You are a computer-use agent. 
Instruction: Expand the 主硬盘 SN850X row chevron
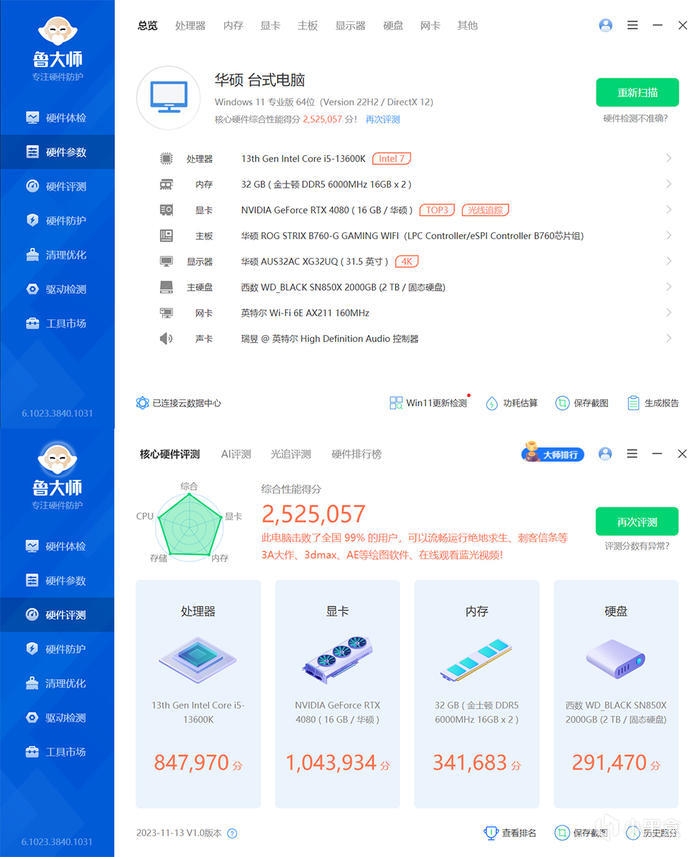pyautogui.click(x=668, y=286)
